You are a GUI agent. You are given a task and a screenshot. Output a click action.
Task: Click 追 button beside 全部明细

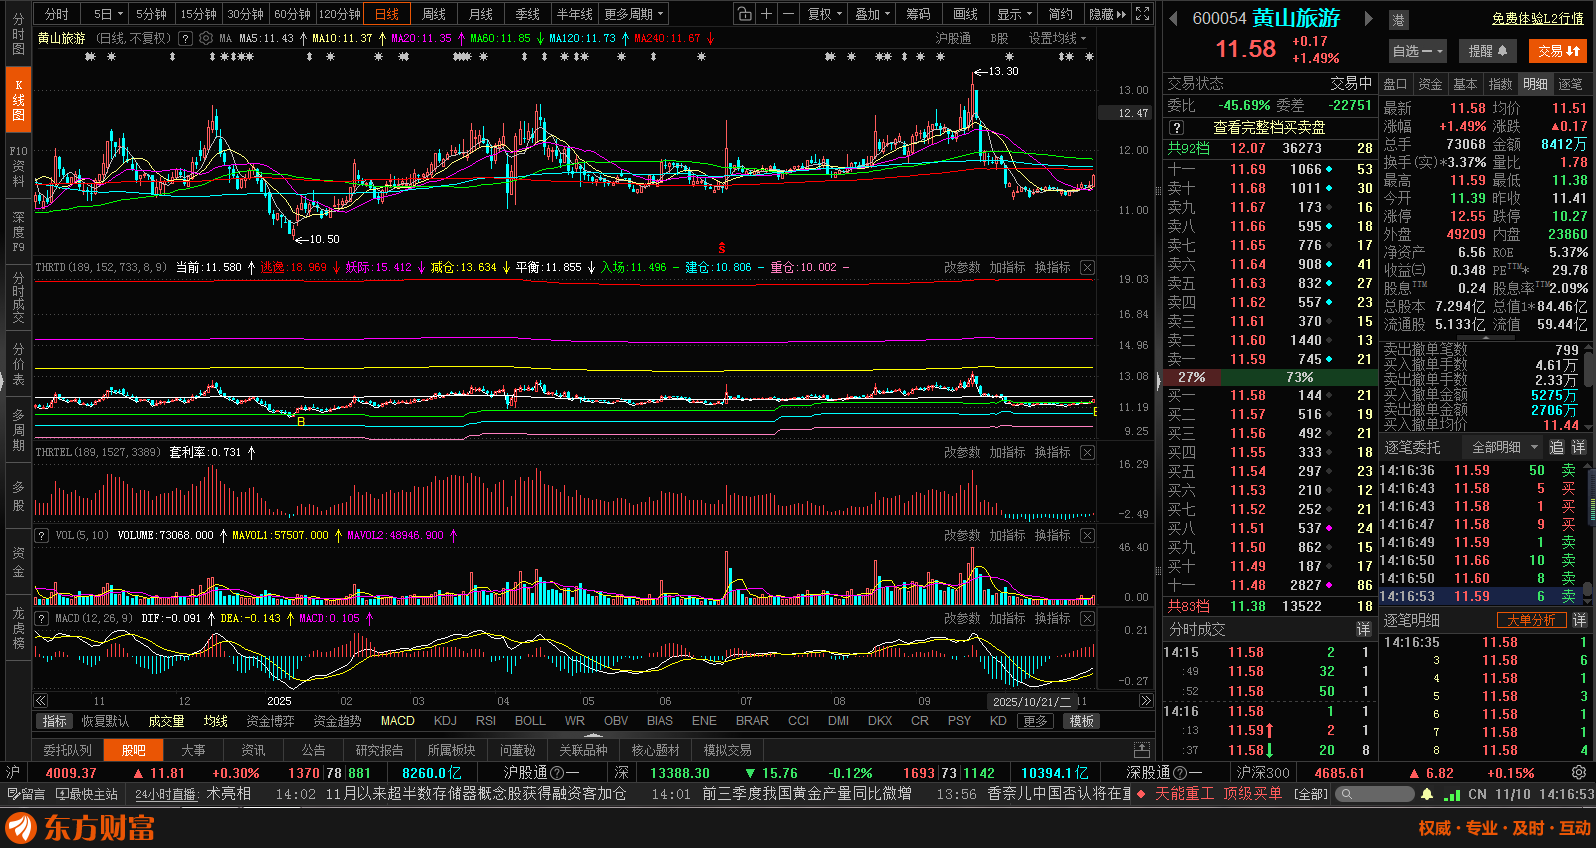pyautogui.click(x=1557, y=447)
